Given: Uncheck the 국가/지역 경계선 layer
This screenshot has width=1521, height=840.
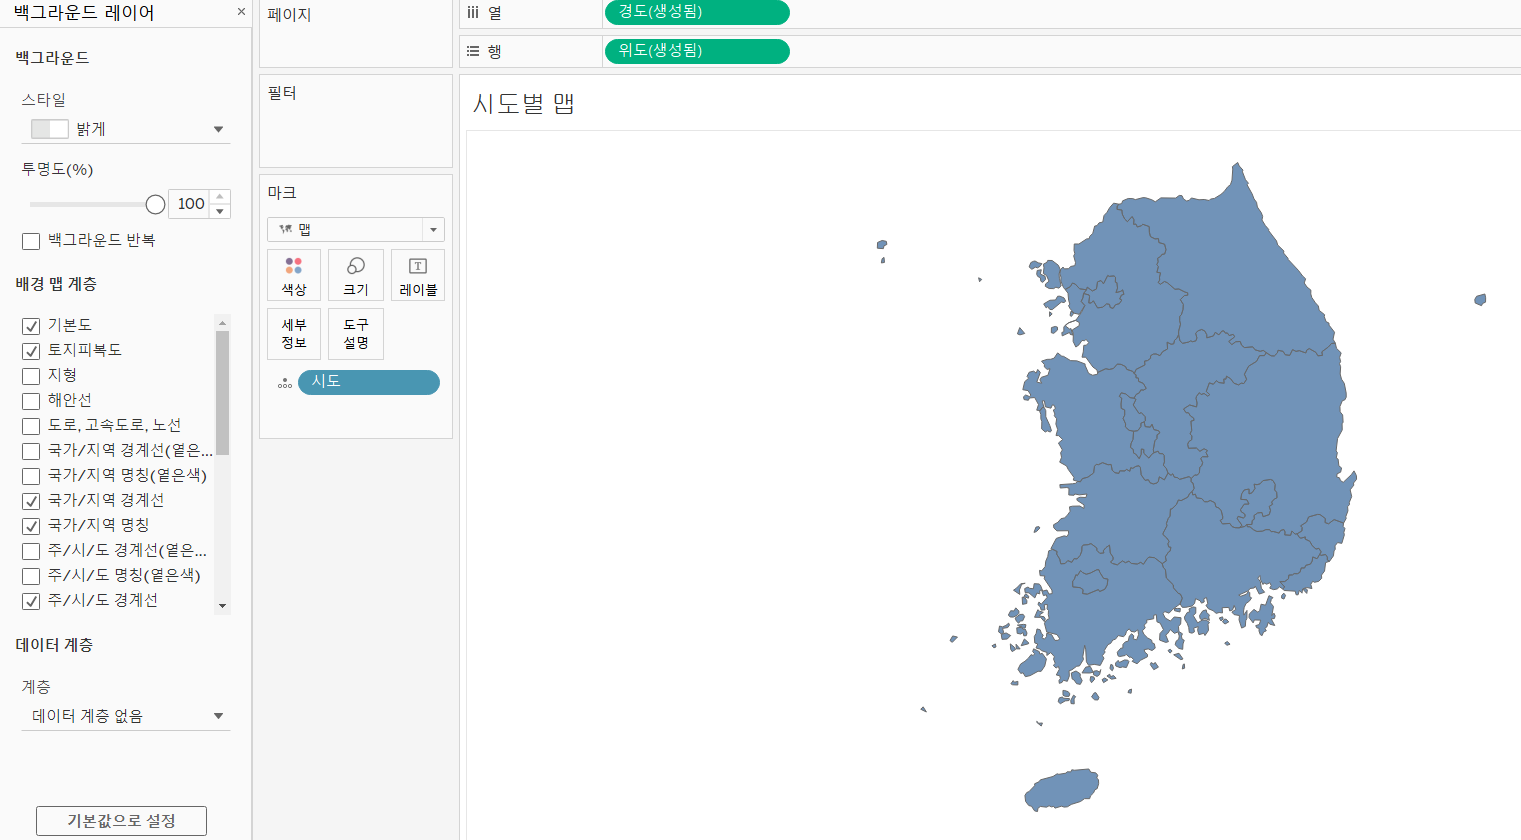Looking at the screenshot, I should (31, 501).
